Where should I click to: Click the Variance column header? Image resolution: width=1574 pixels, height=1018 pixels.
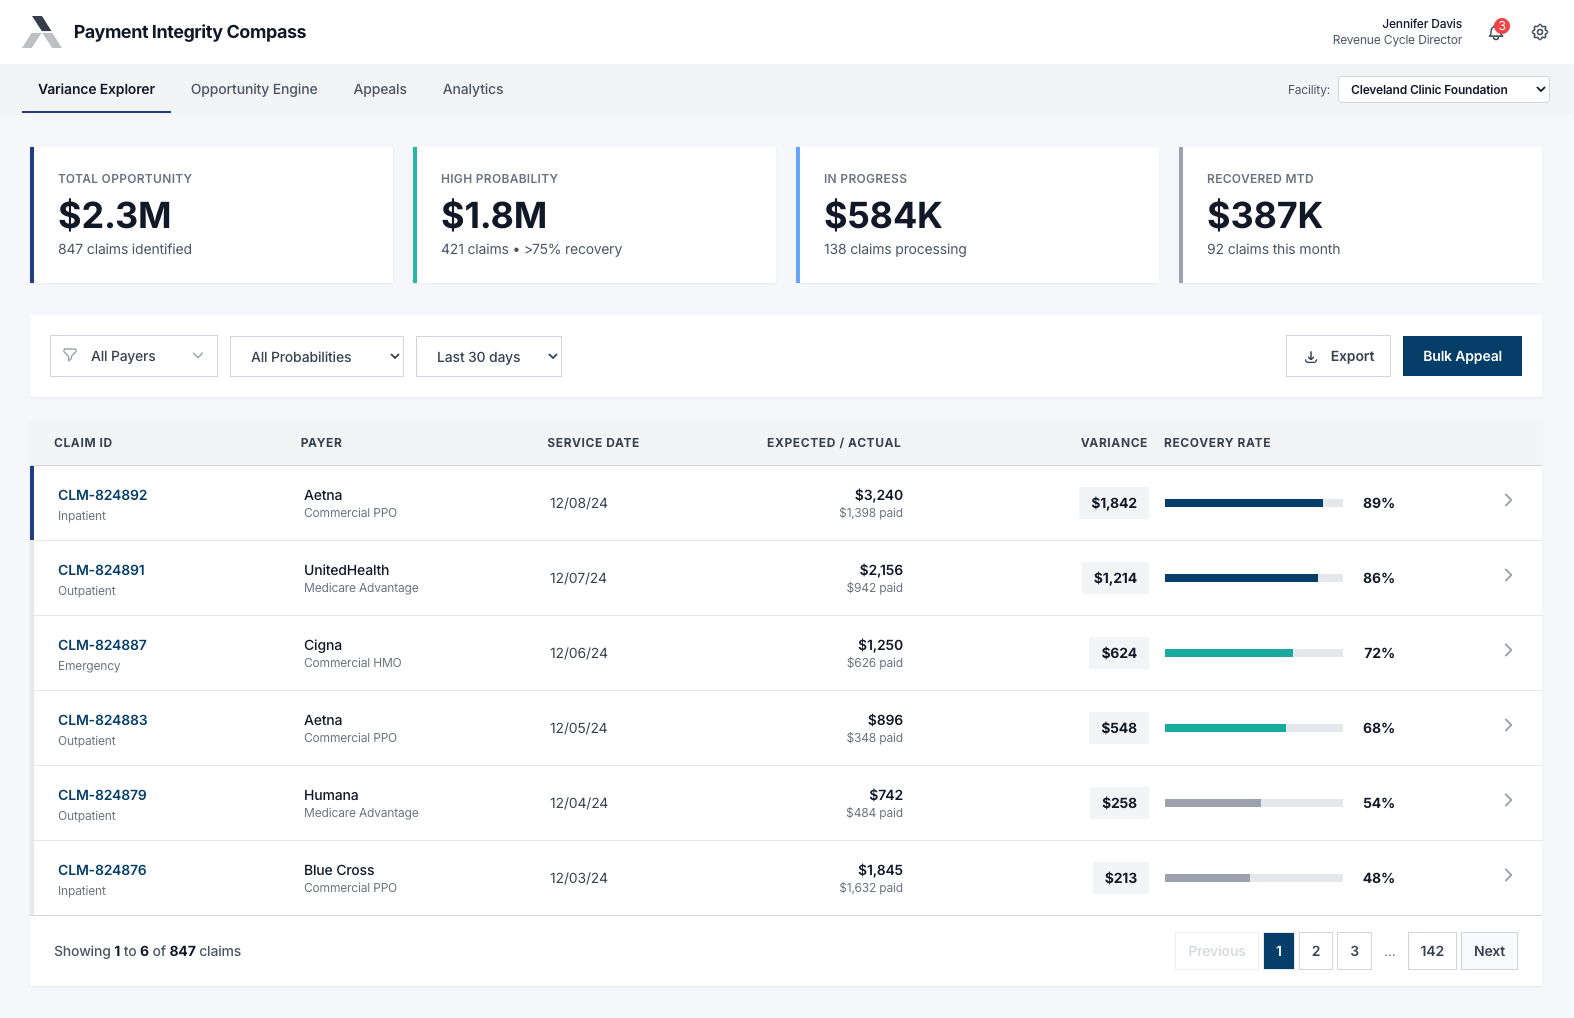tap(1114, 443)
